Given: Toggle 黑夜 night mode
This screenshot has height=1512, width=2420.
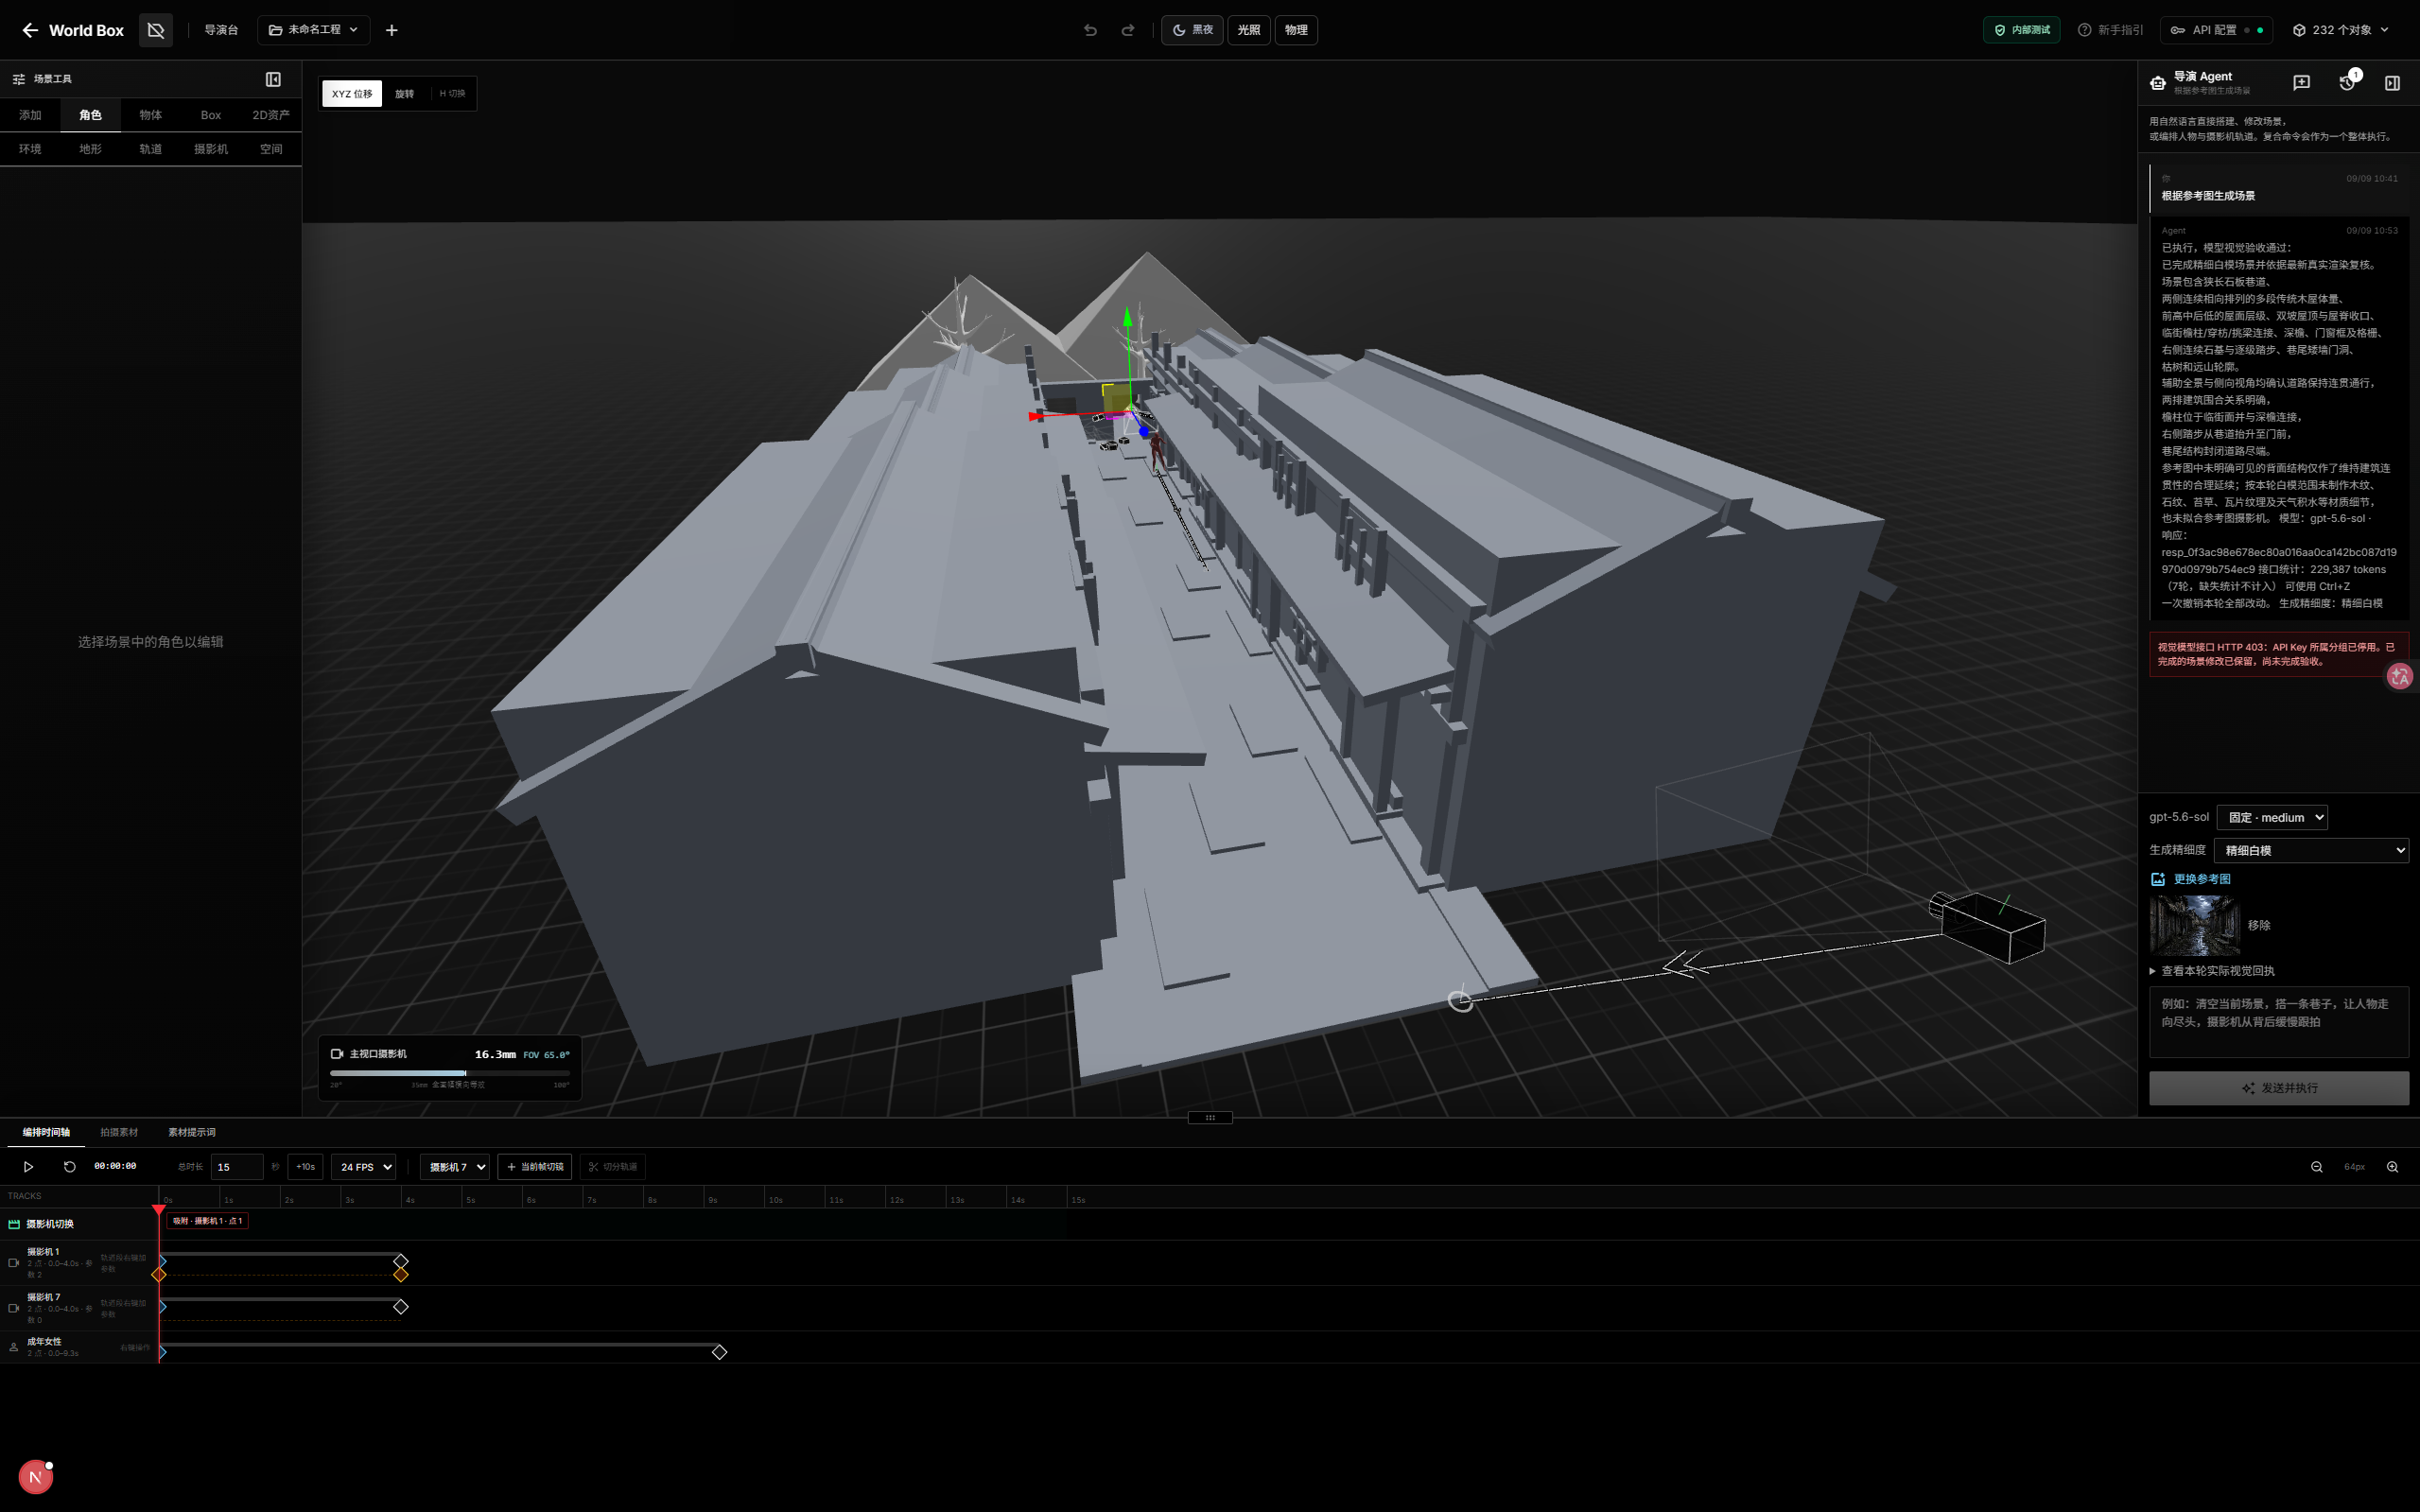Looking at the screenshot, I should (x=1192, y=30).
